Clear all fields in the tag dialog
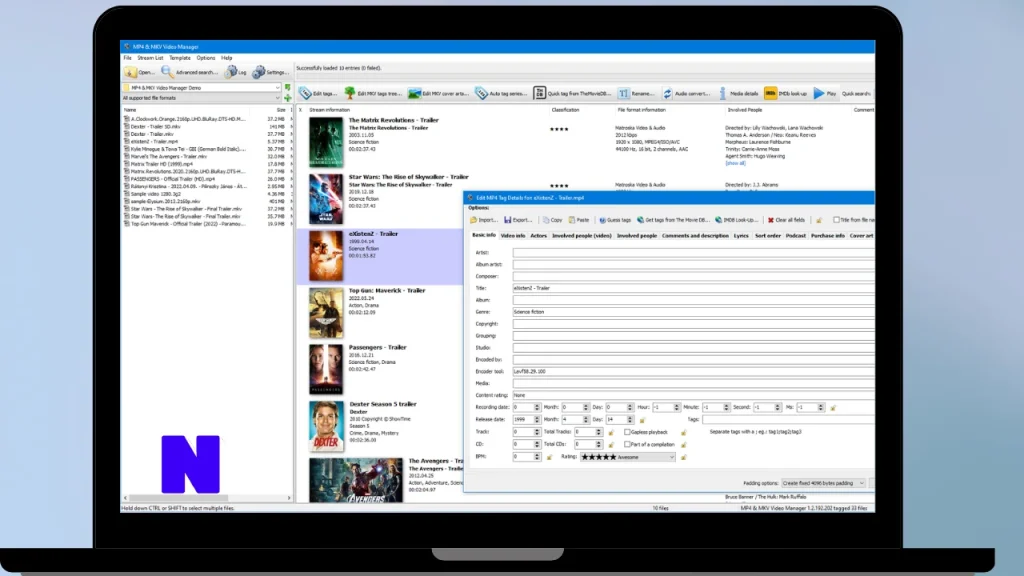Image resolution: width=1024 pixels, height=576 pixels. click(786, 220)
